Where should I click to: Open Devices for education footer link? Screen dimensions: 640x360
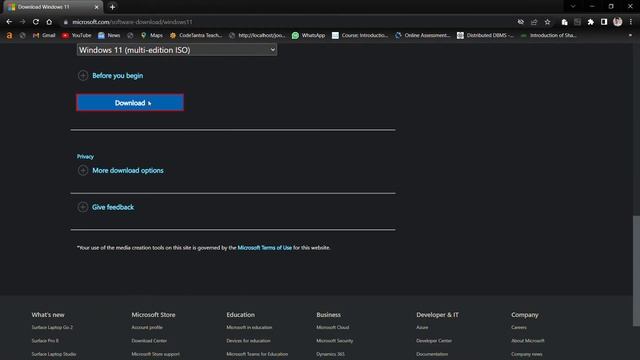pyautogui.click(x=249, y=341)
